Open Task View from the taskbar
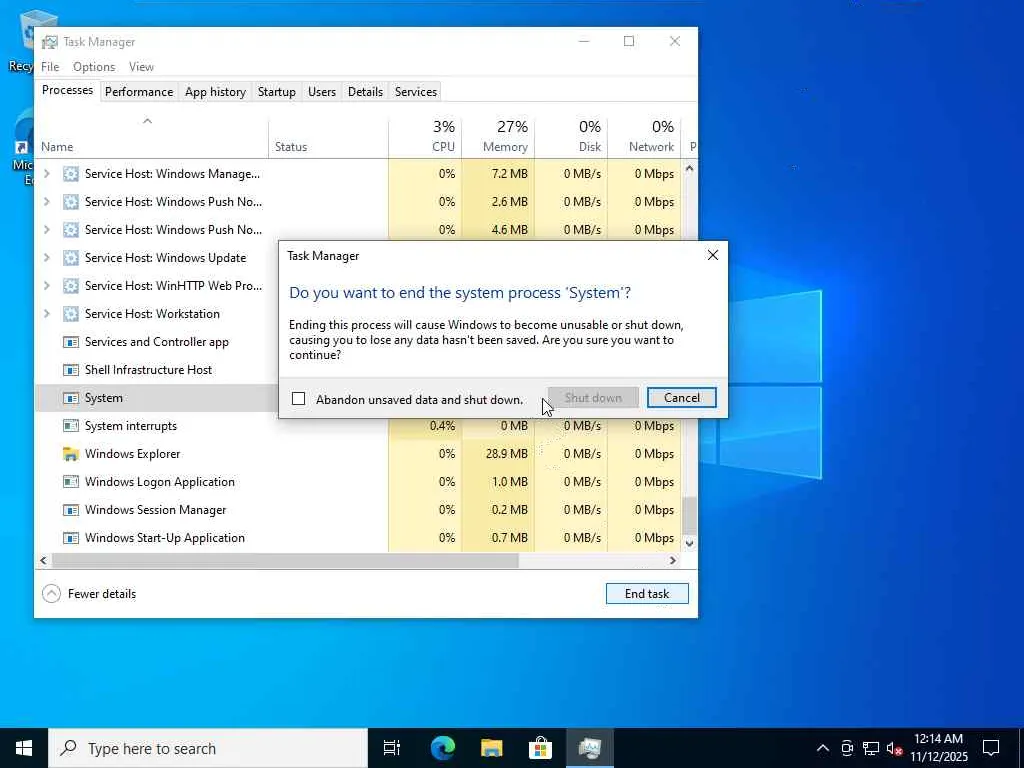The height and width of the screenshot is (768, 1024). tap(392, 748)
